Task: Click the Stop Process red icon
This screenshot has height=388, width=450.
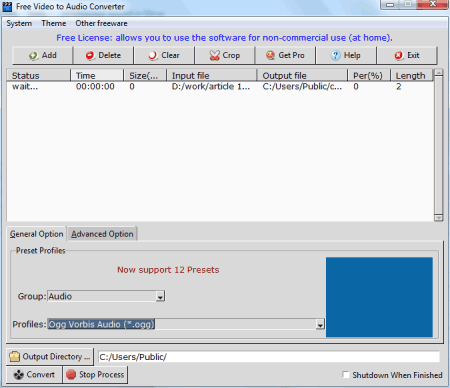Action: 71,374
